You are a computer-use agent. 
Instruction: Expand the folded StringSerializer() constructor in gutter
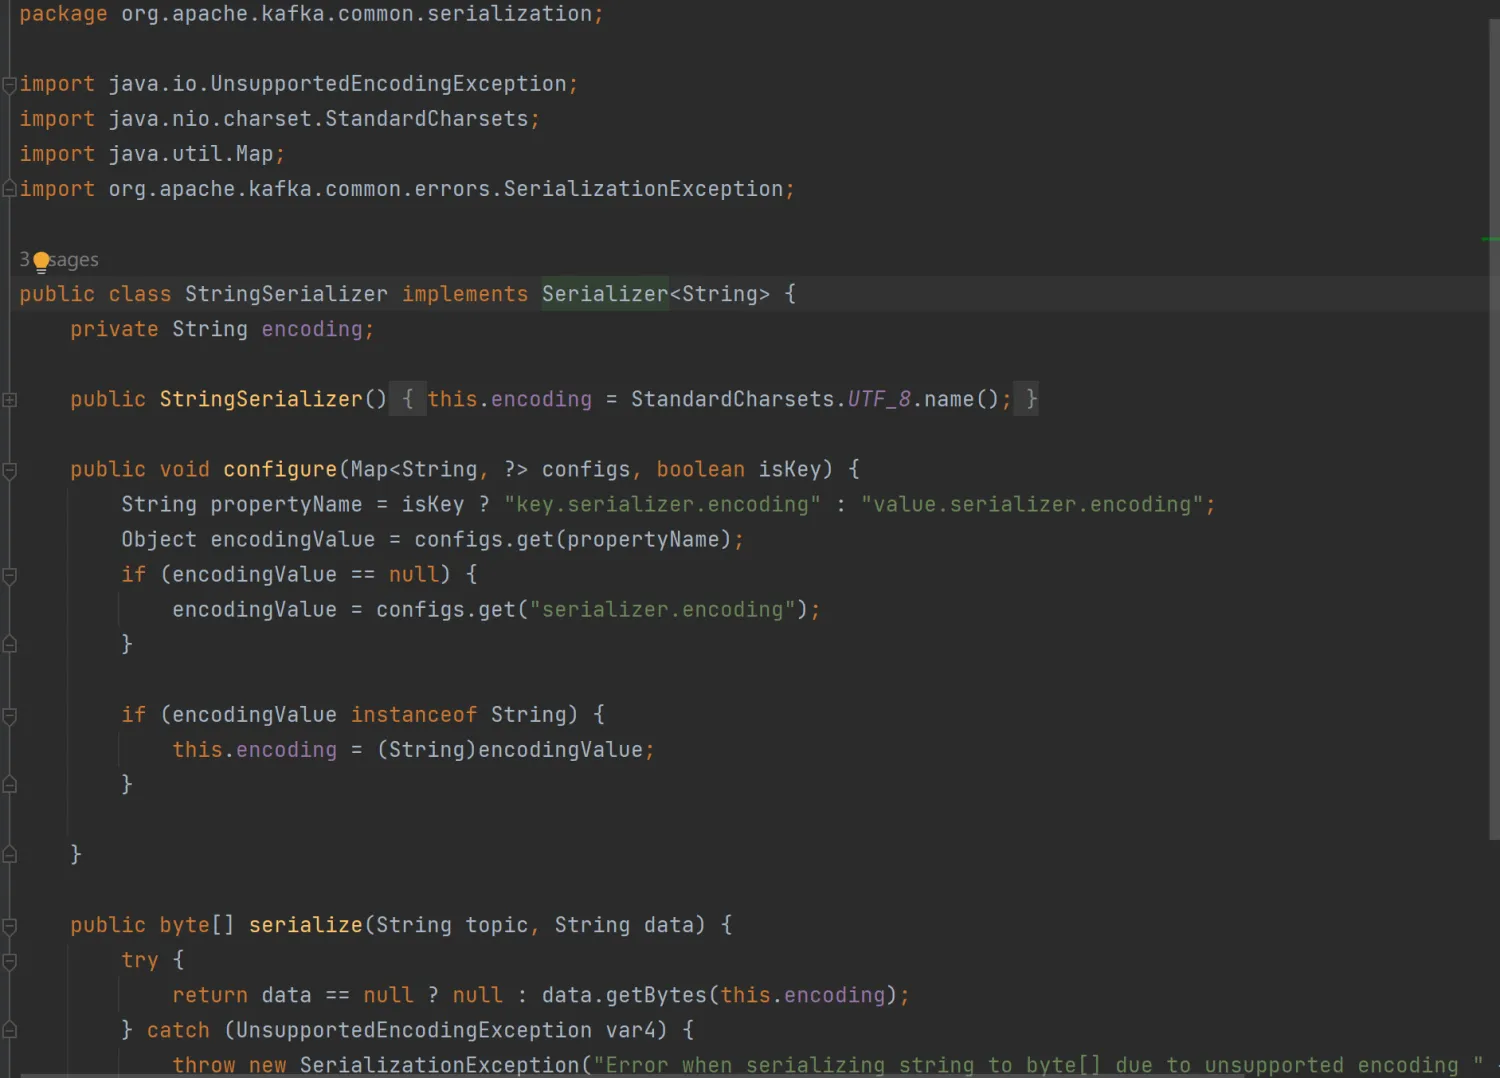10,400
